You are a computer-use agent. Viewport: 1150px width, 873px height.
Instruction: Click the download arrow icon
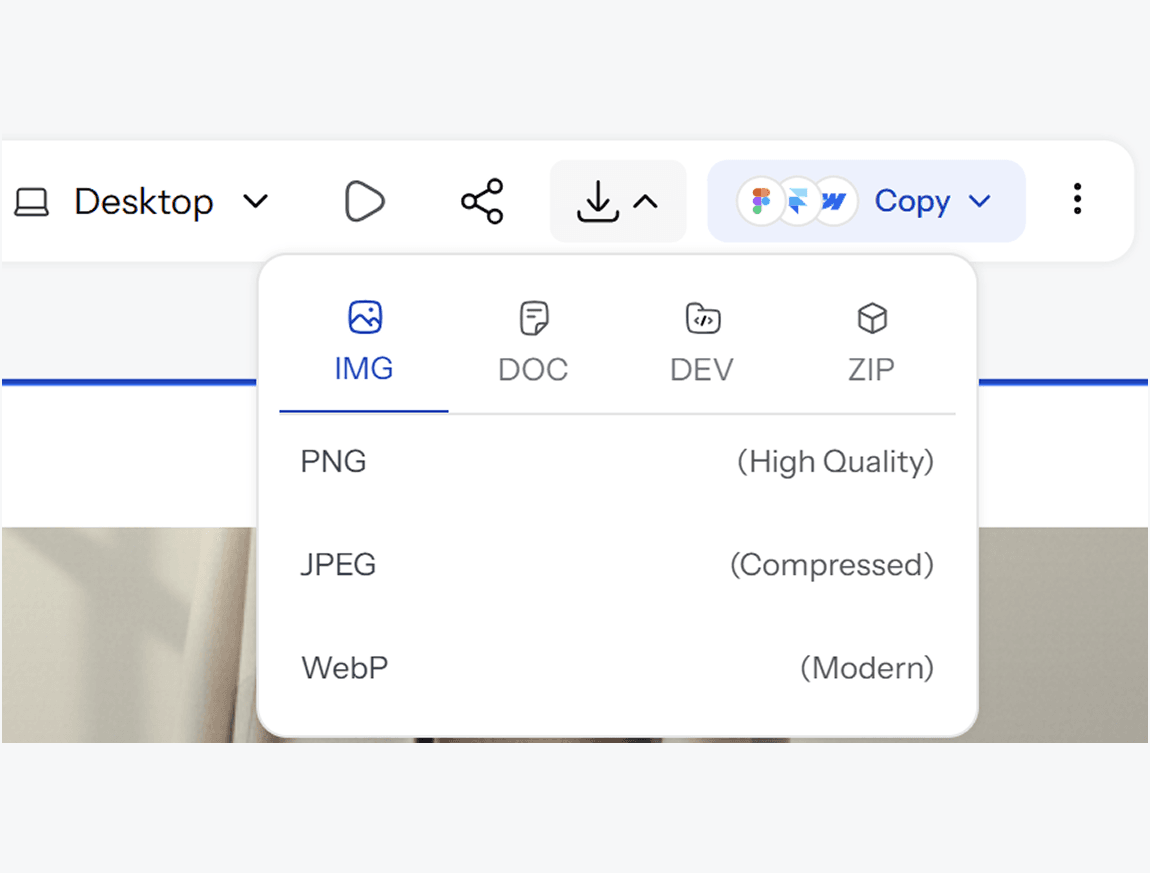[x=598, y=201]
